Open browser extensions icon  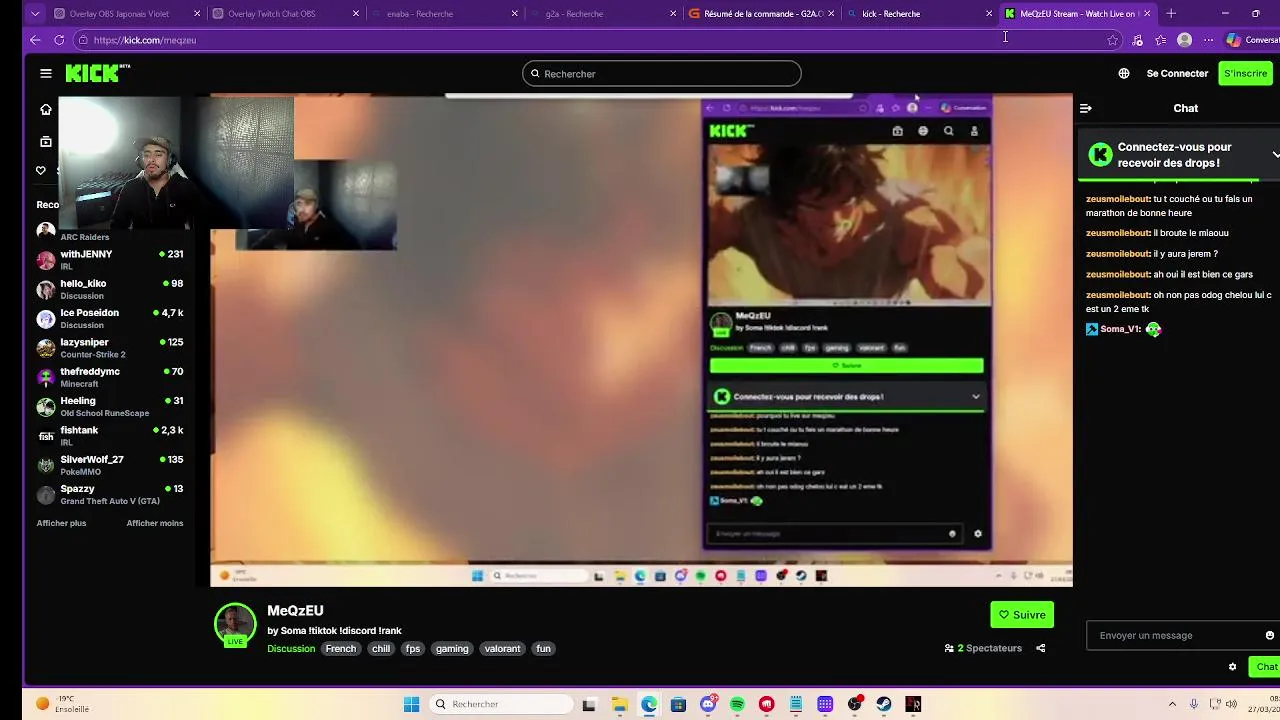1138,40
